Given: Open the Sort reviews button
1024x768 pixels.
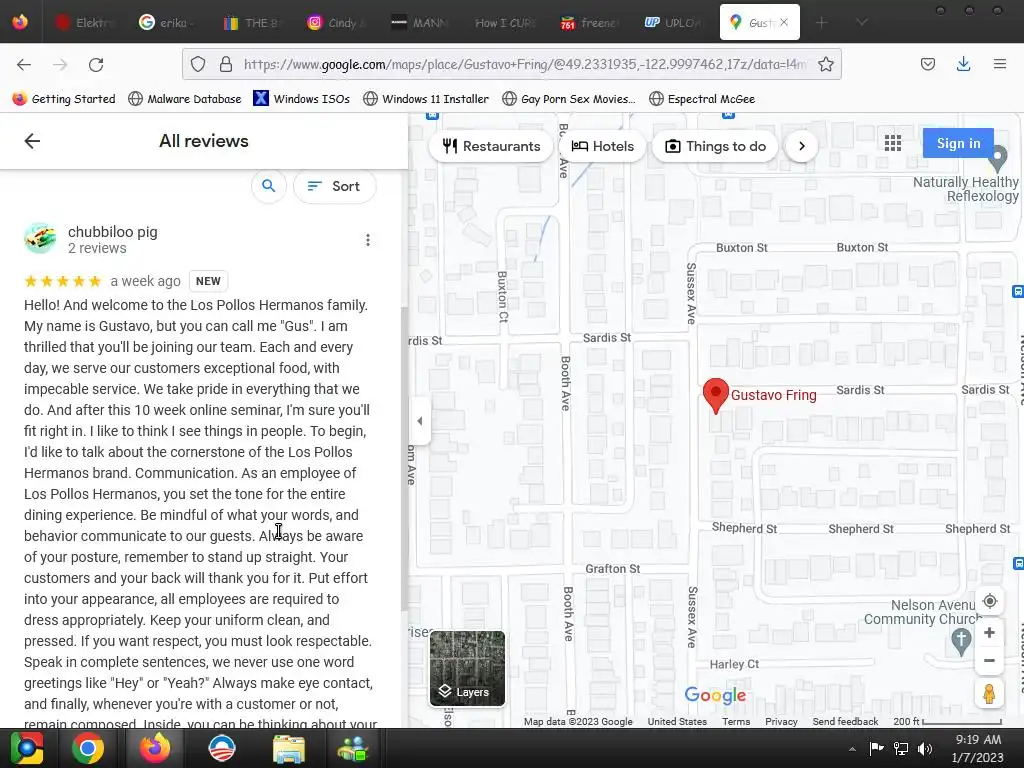Looking at the screenshot, I should 334,186.
